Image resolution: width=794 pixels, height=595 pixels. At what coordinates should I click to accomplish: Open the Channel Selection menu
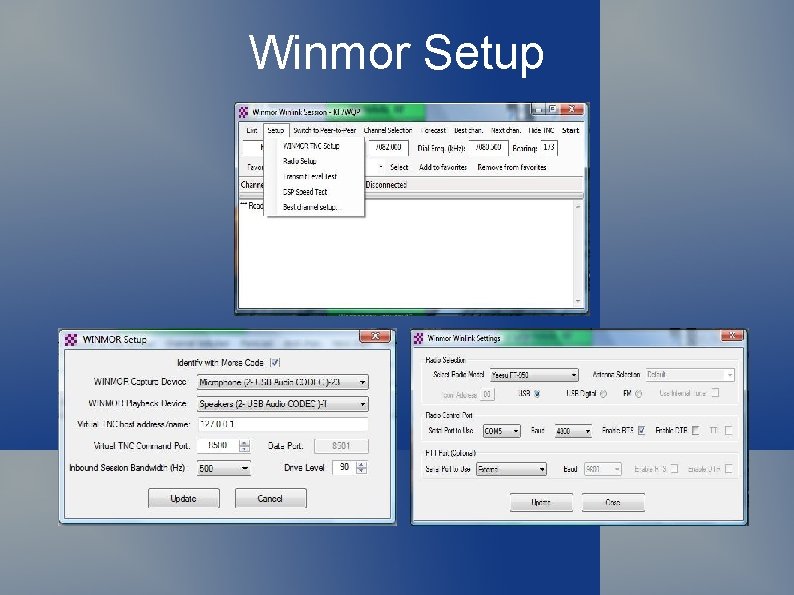pyautogui.click(x=388, y=130)
